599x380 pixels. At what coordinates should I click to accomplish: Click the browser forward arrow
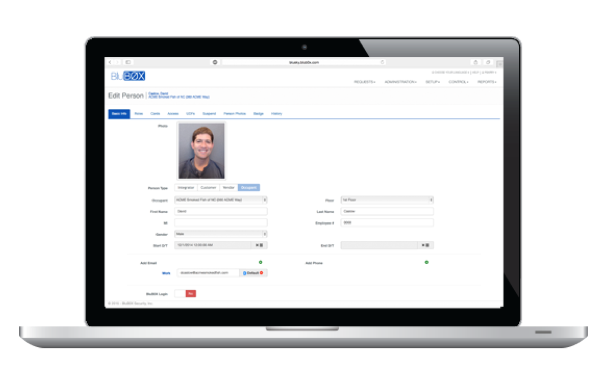tap(117, 62)
